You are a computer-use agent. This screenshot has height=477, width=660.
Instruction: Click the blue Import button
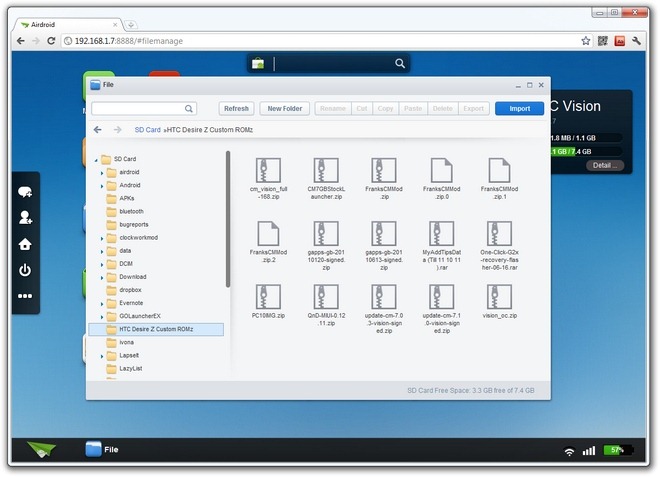519,109
